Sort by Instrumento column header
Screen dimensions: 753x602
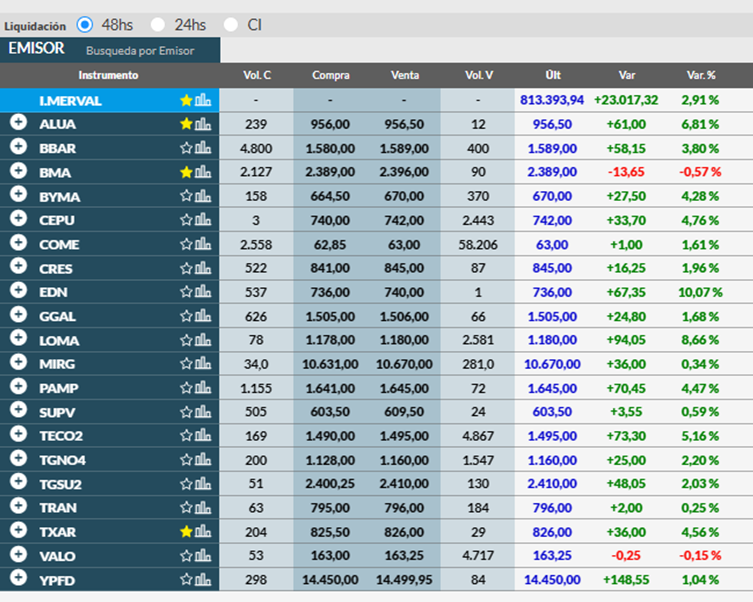coord(109,75)
